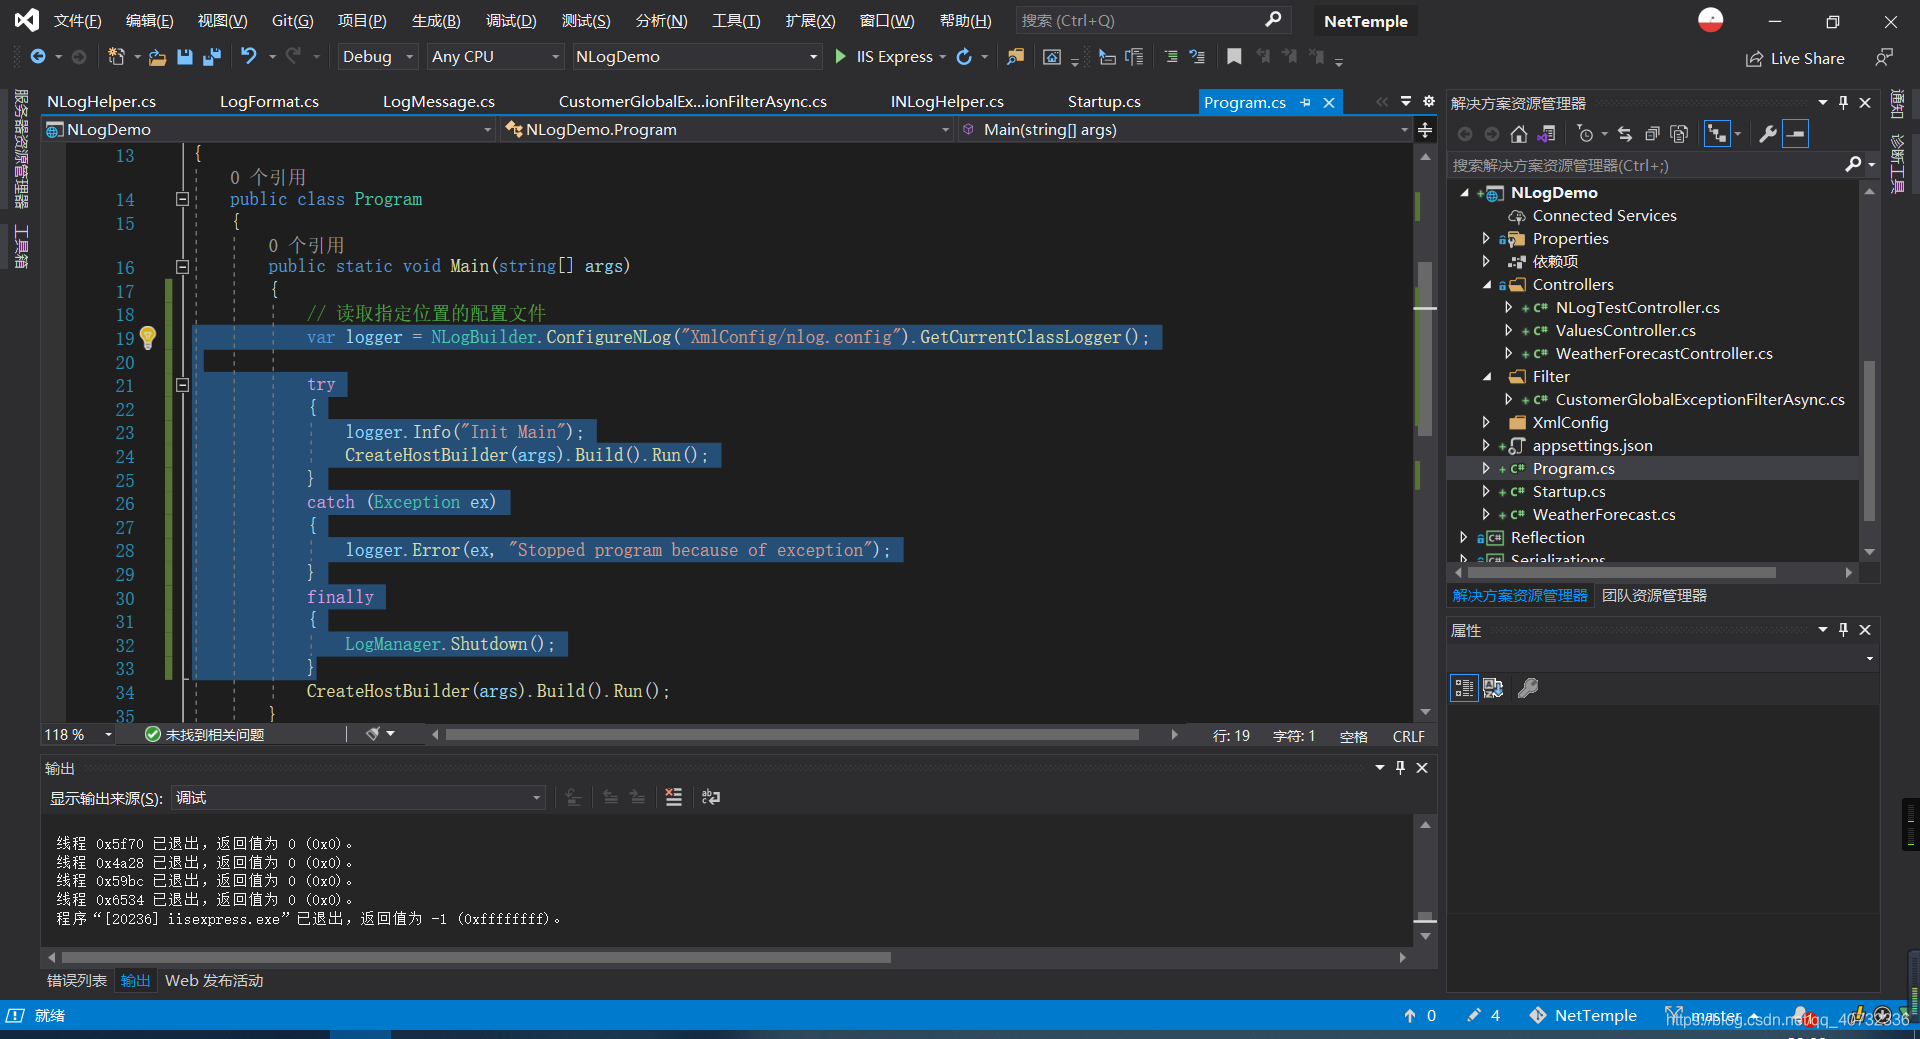Start debugging with the IIS Express play button
This screenshot has width=1920, height=1039.
coord(840,57)
